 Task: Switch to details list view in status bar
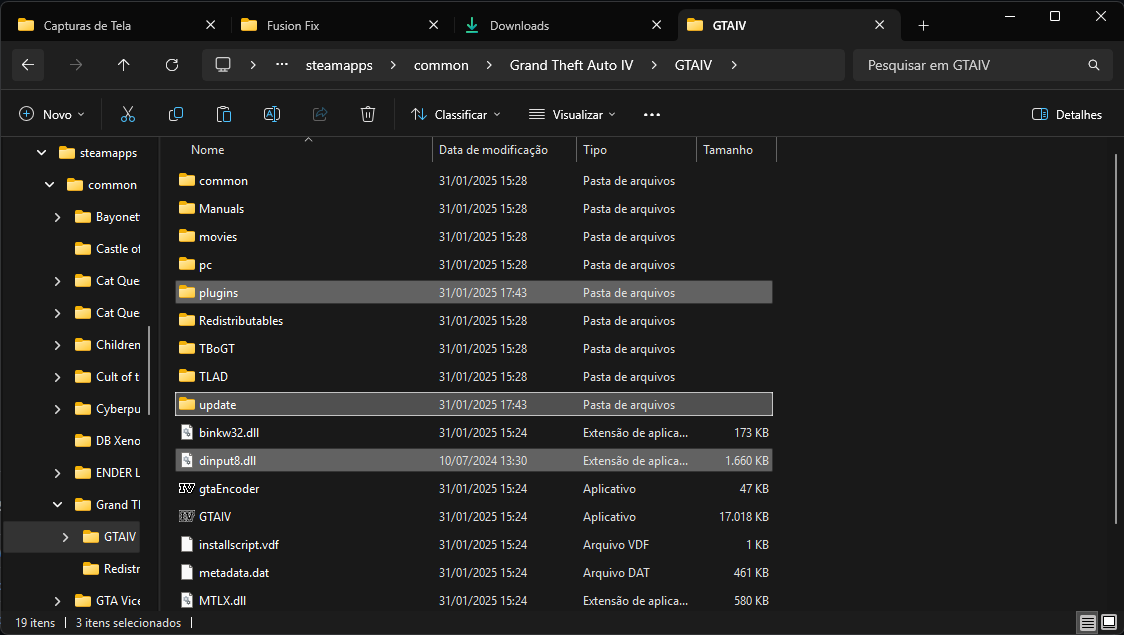pyautogui.click(x=1088, y=623)
